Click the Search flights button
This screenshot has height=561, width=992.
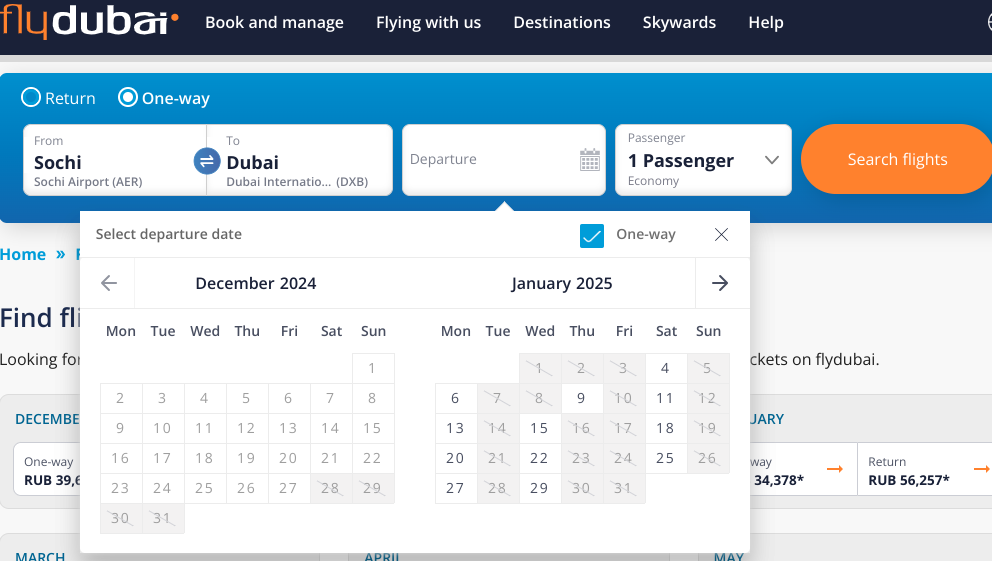tap(897, 159)
